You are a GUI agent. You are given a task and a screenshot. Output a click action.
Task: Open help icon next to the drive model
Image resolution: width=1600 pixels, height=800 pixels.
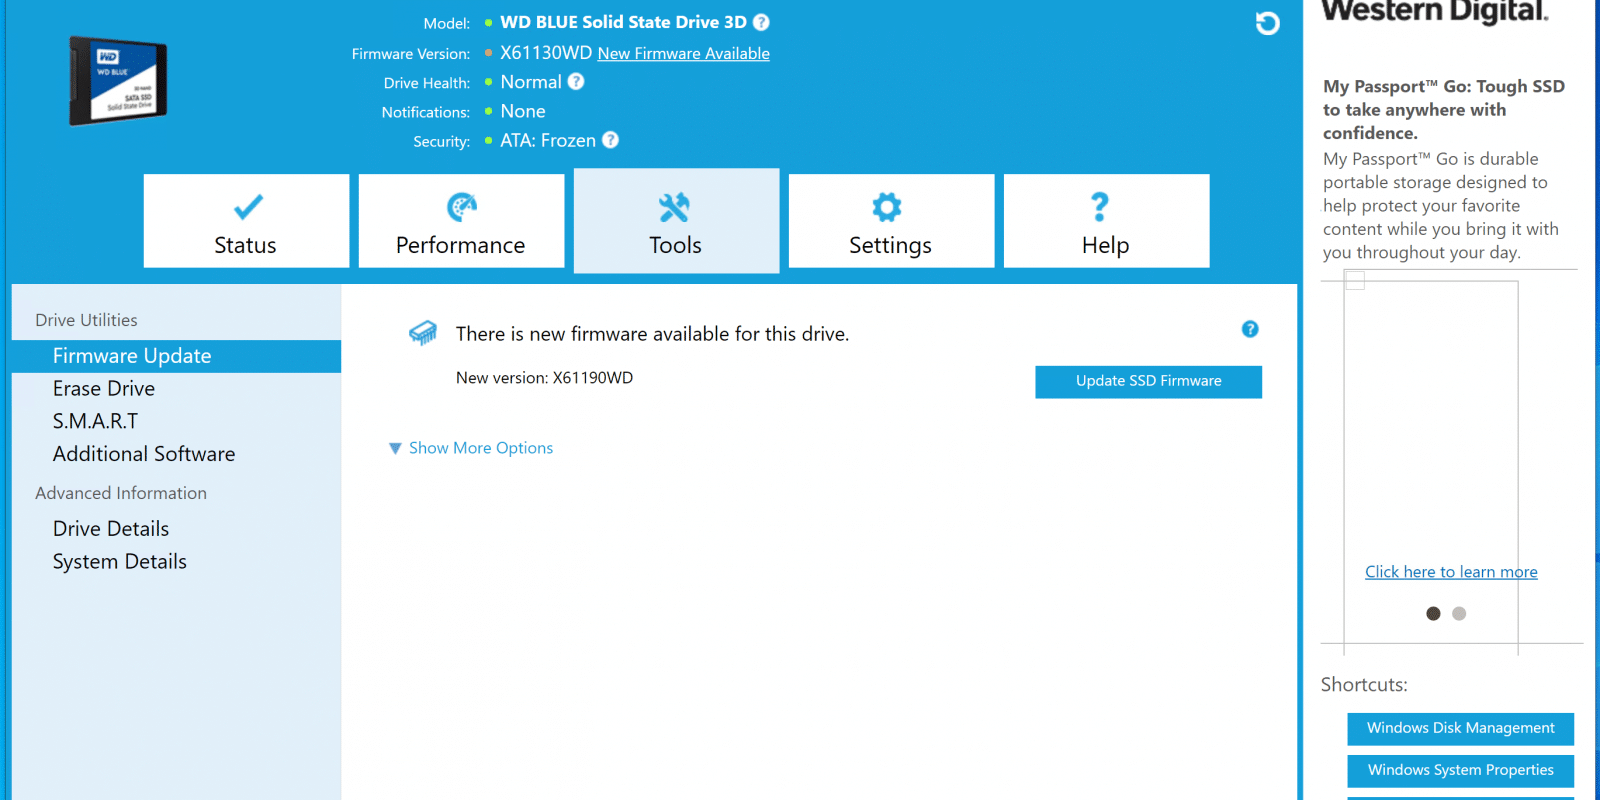(x=761, y=22)
